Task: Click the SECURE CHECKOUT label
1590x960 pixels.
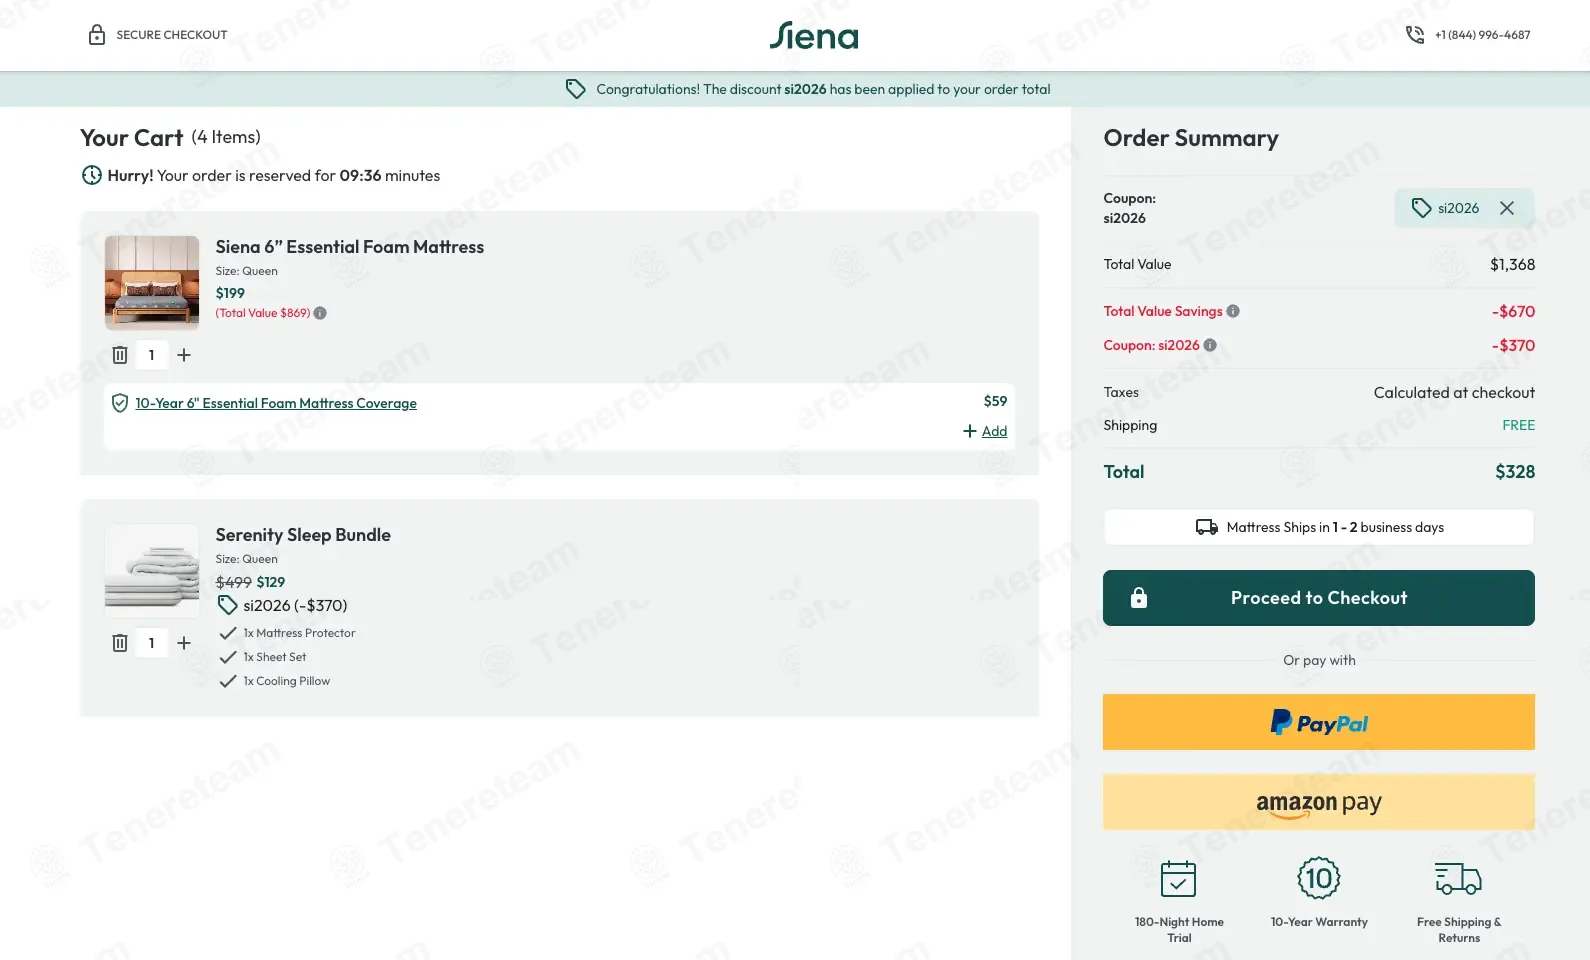Action: [172, 35]
